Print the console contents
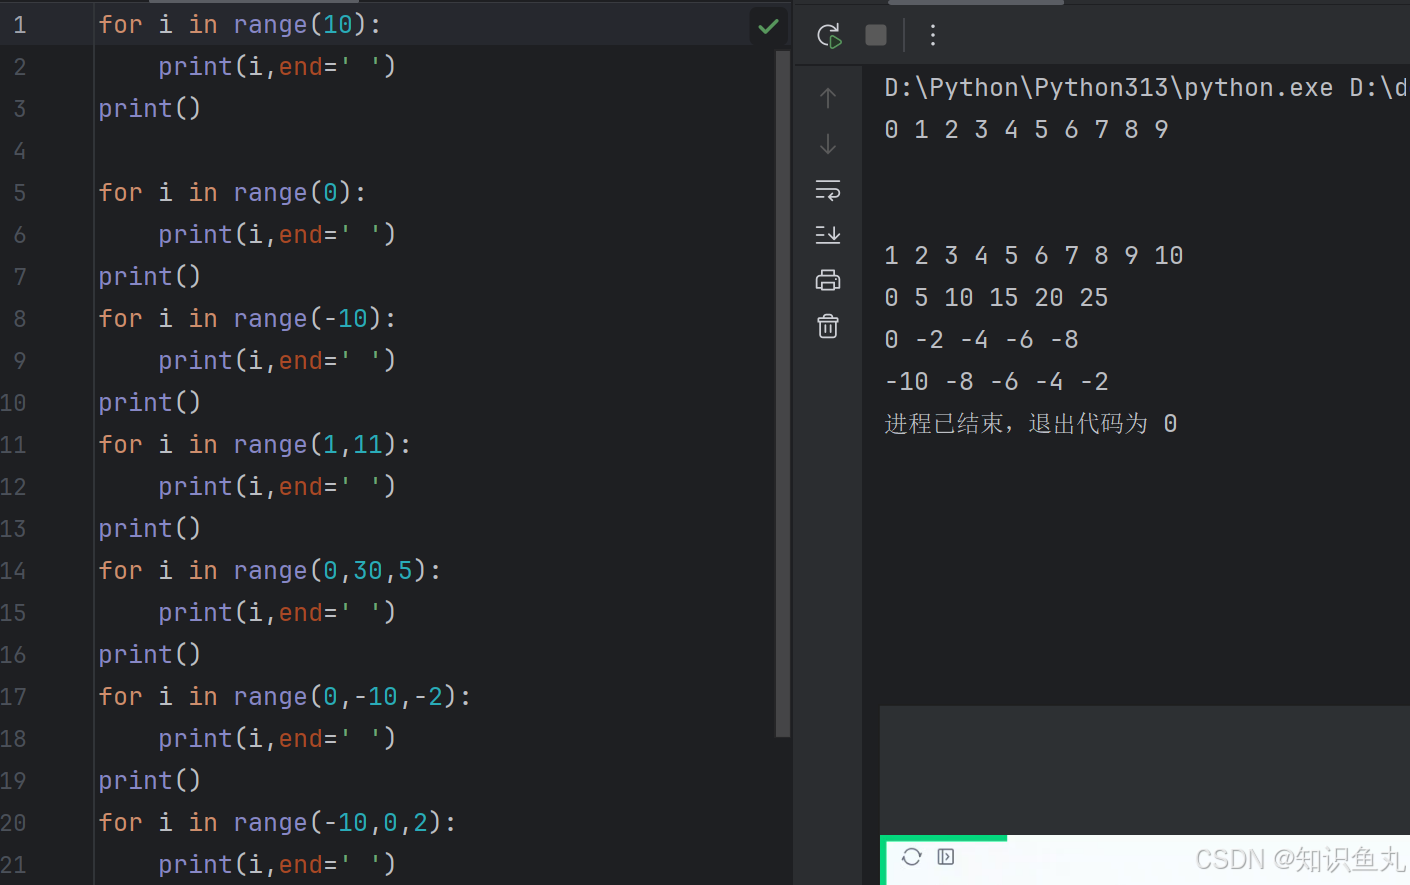This screenshot has width=1410, height=885. (827, 280)
